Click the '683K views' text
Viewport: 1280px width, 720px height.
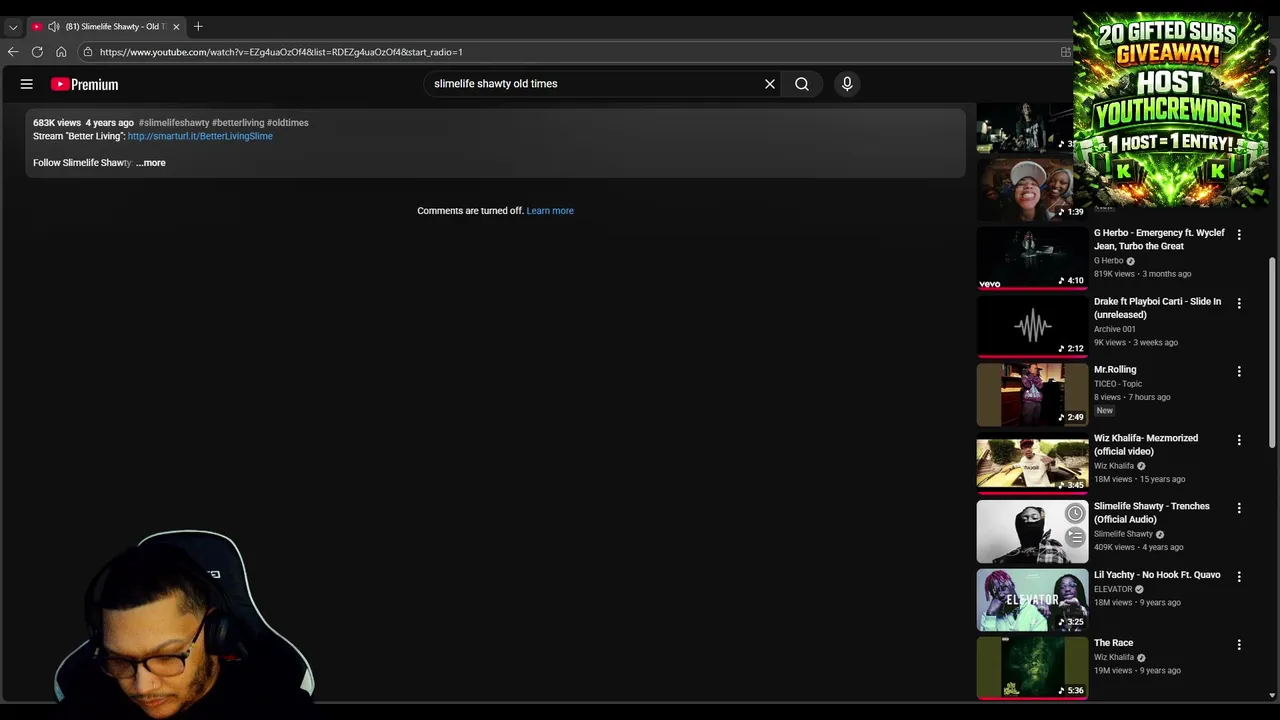point(57,123)
